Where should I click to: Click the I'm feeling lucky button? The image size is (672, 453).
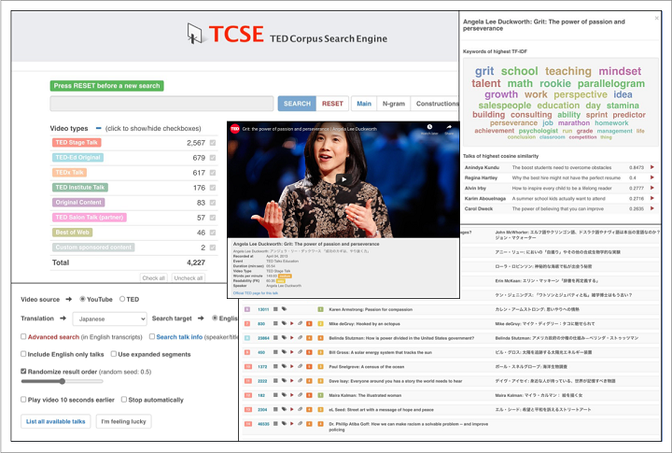point(123,421)
